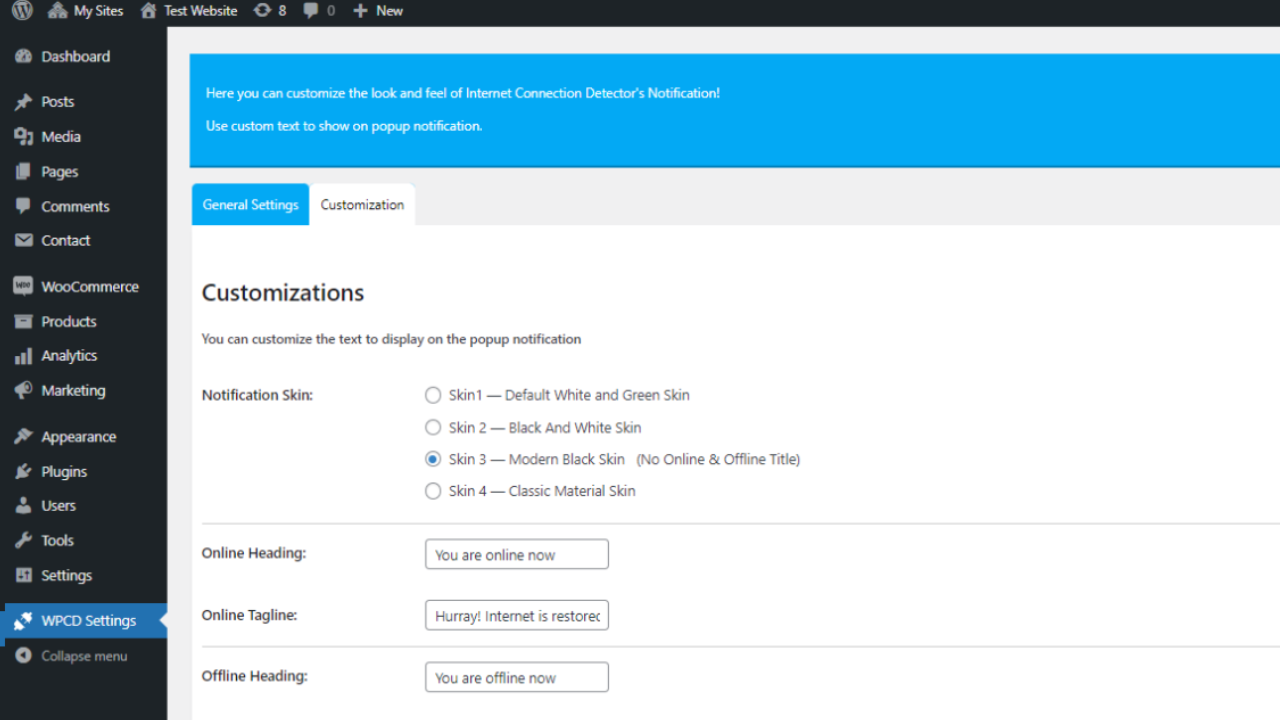Click the Online Heading label
1280x720 pixels.
253,553
